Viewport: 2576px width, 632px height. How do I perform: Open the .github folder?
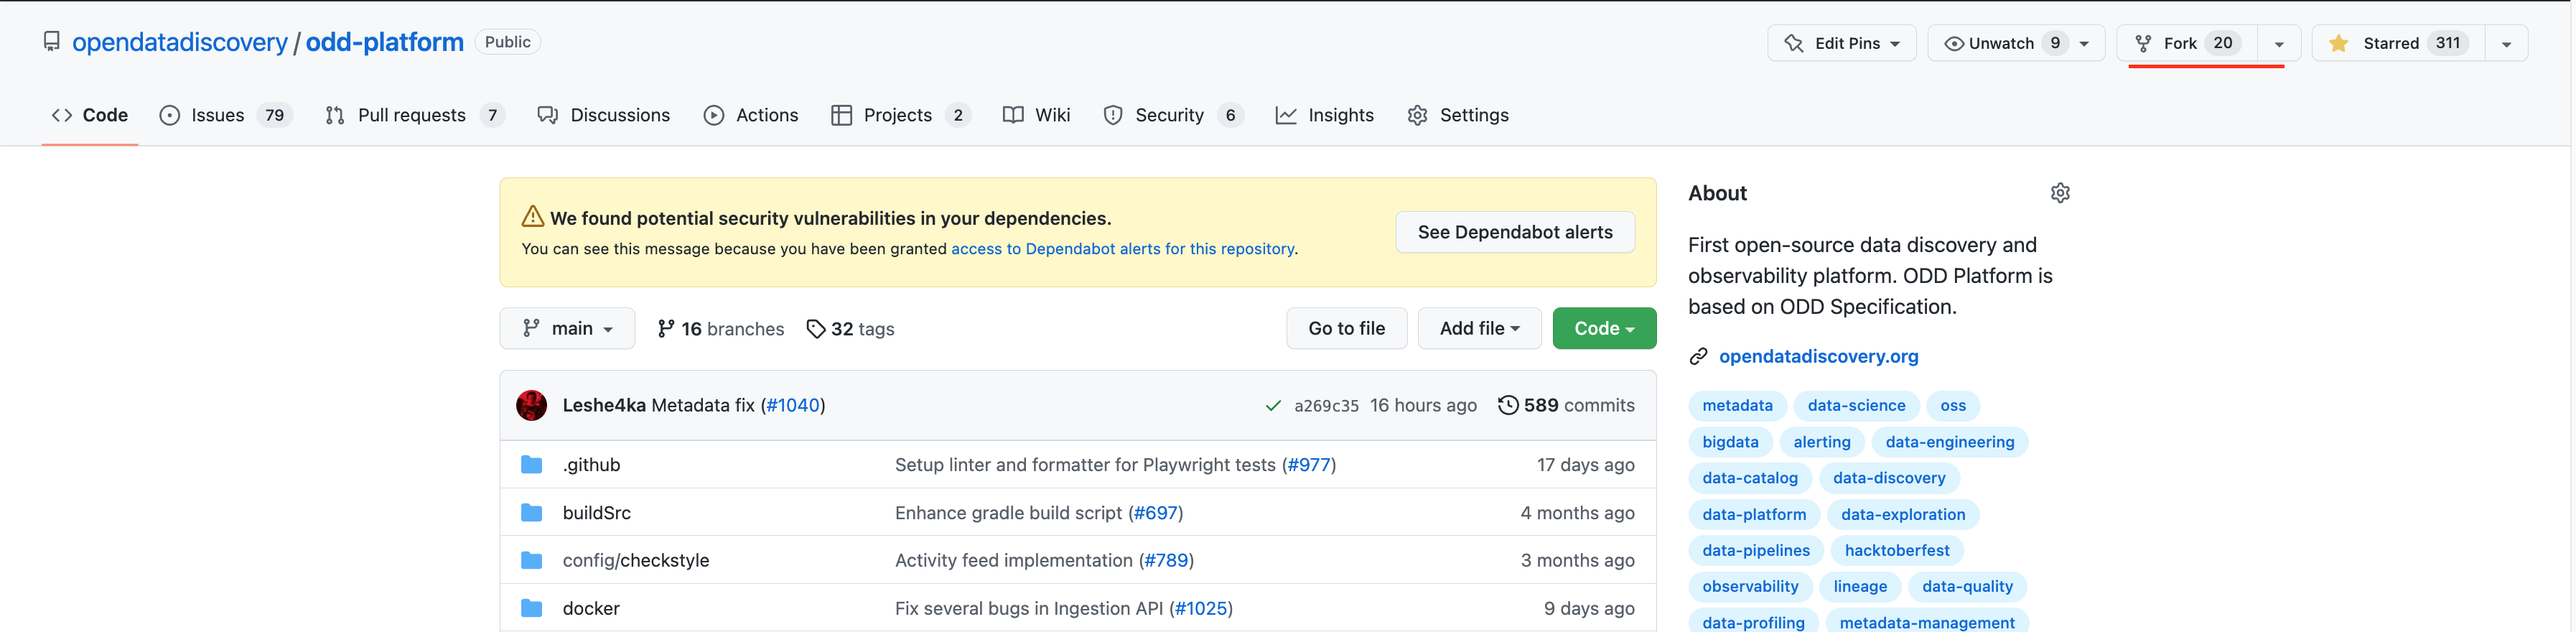(x=591, y=465)
